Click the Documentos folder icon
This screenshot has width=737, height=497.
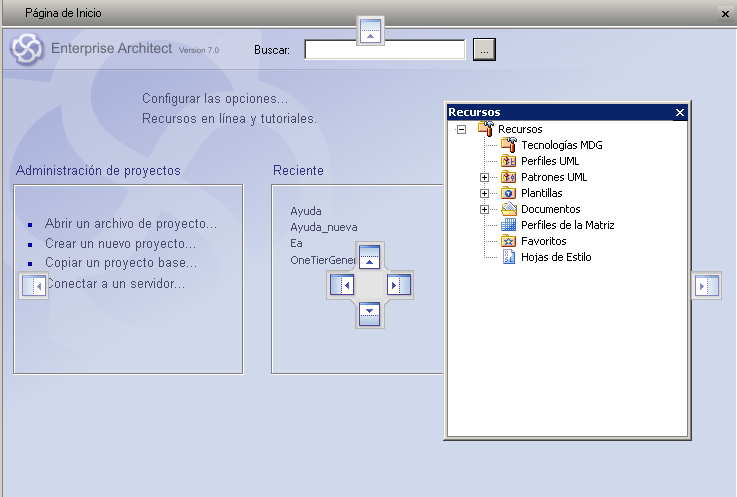(509, 209)
